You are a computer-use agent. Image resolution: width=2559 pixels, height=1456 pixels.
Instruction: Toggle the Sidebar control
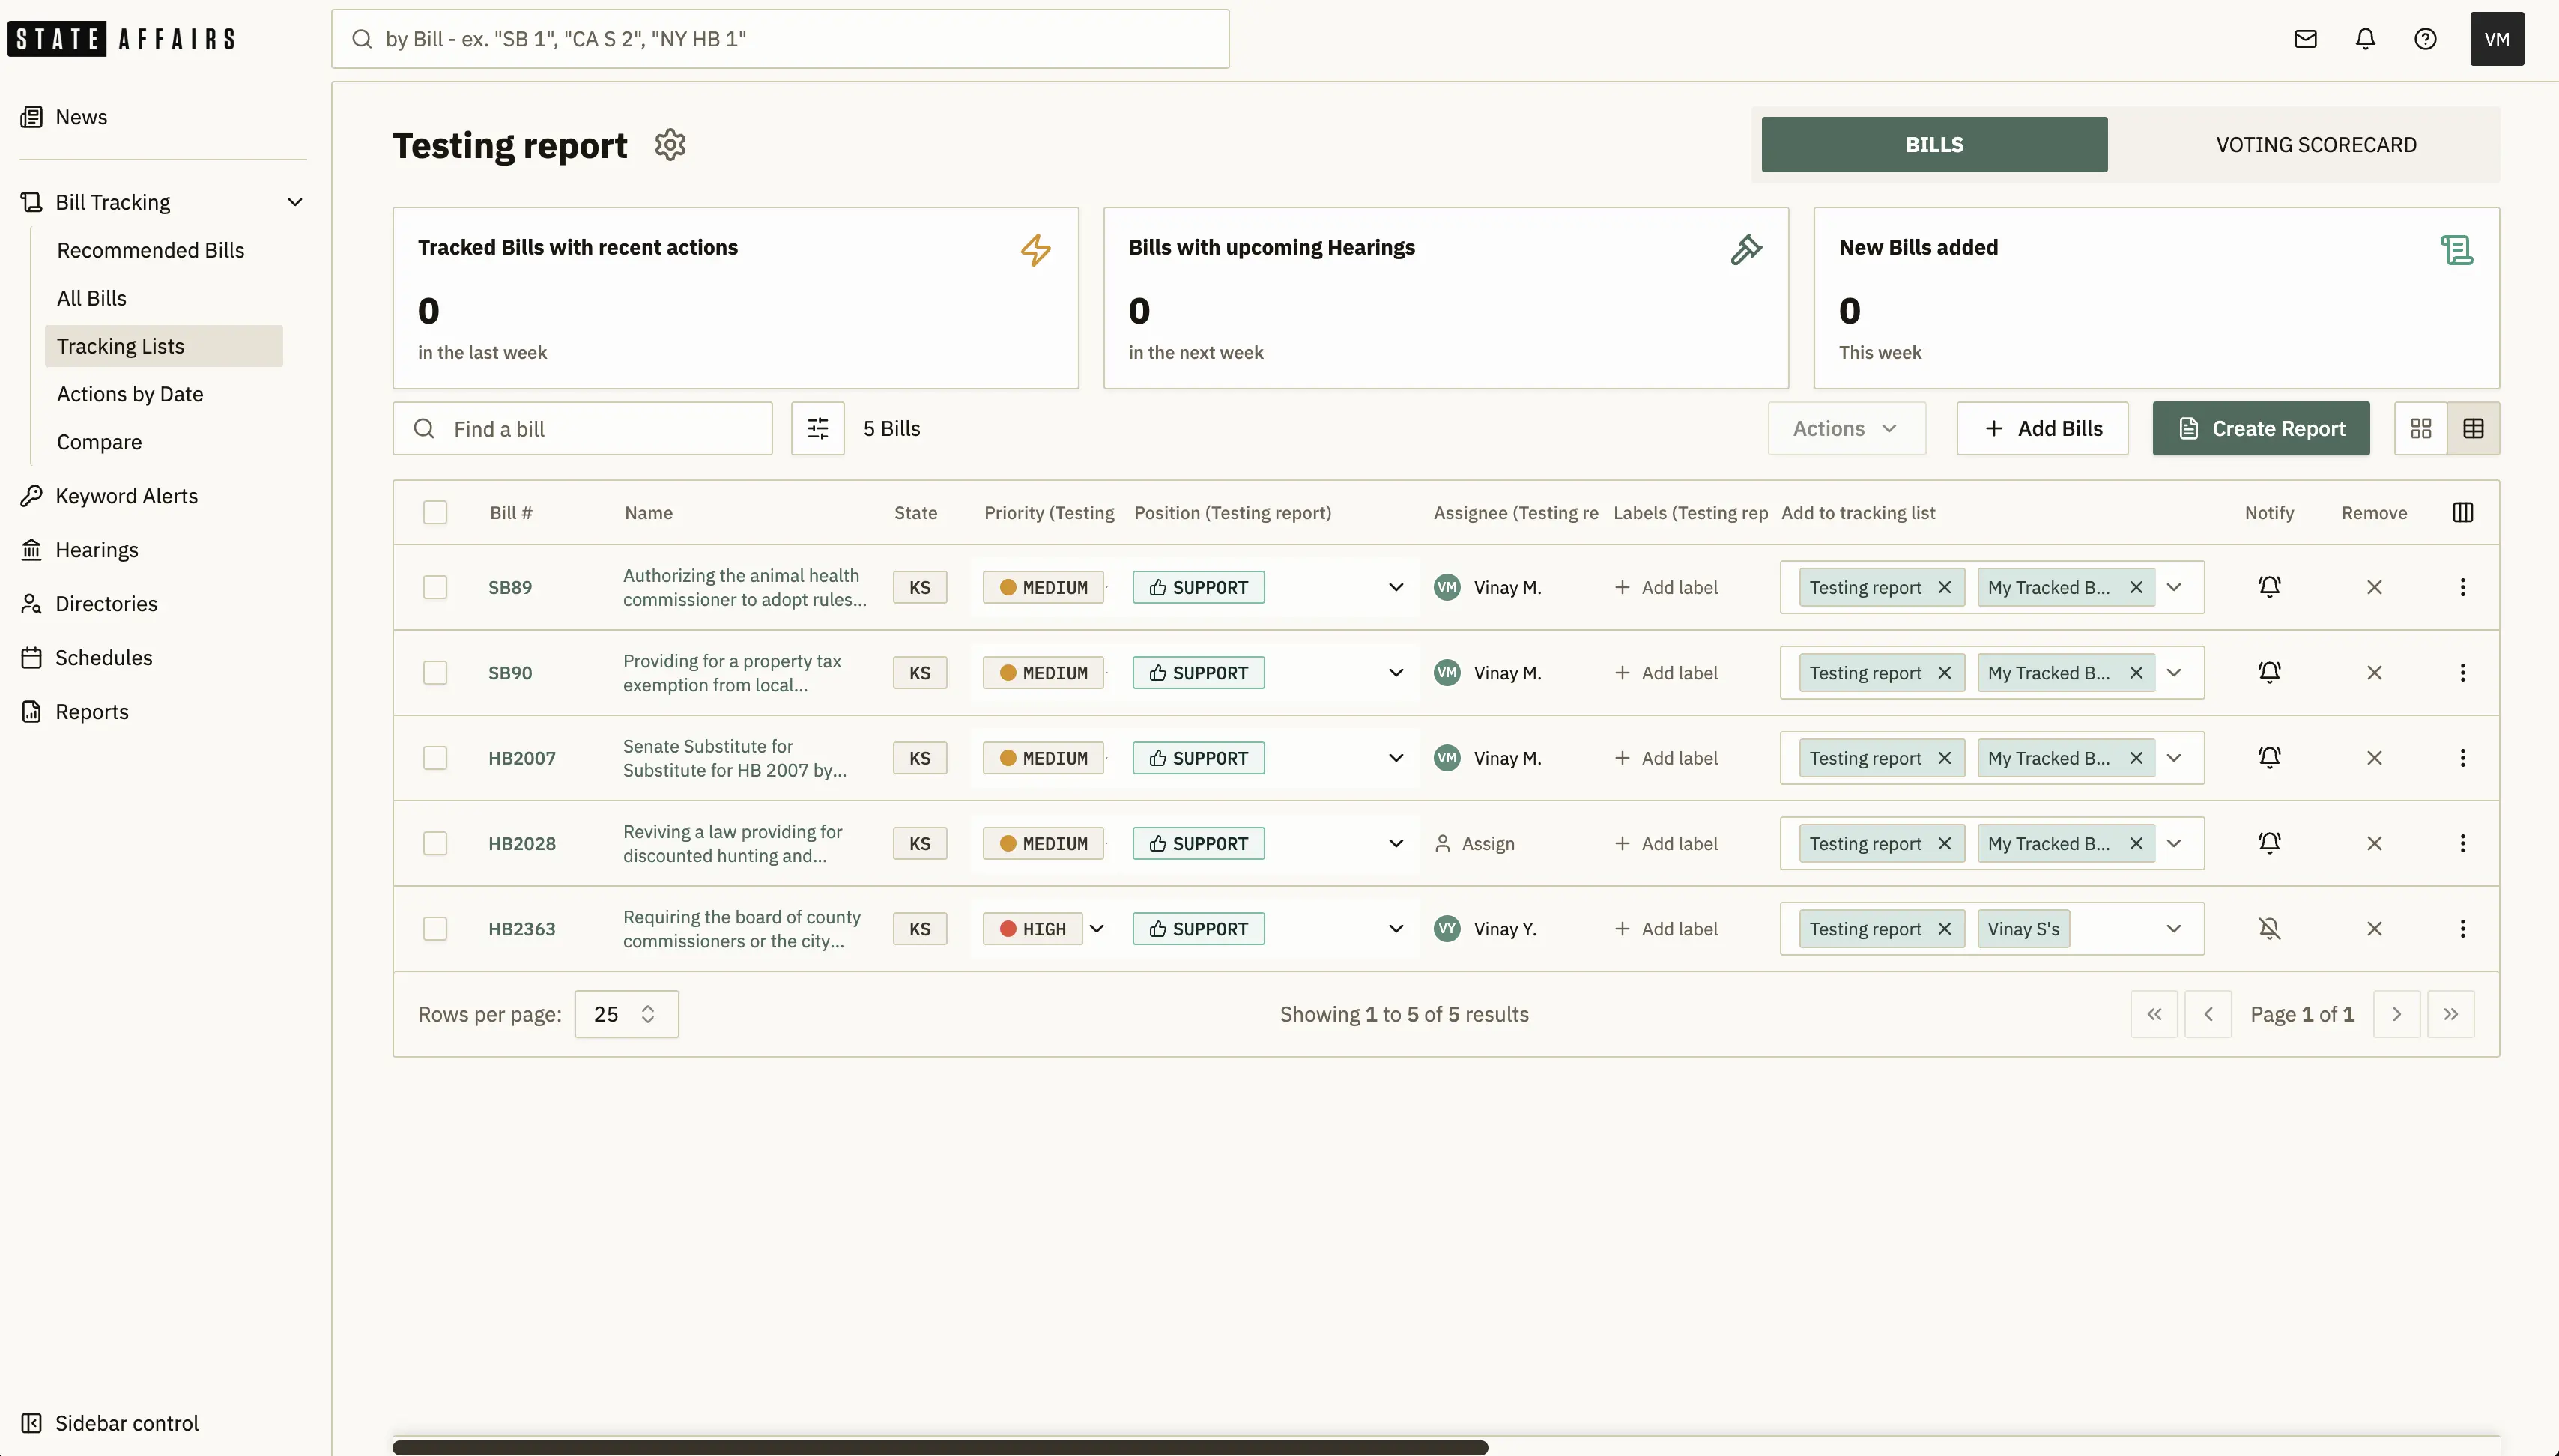pos(110,1423)
